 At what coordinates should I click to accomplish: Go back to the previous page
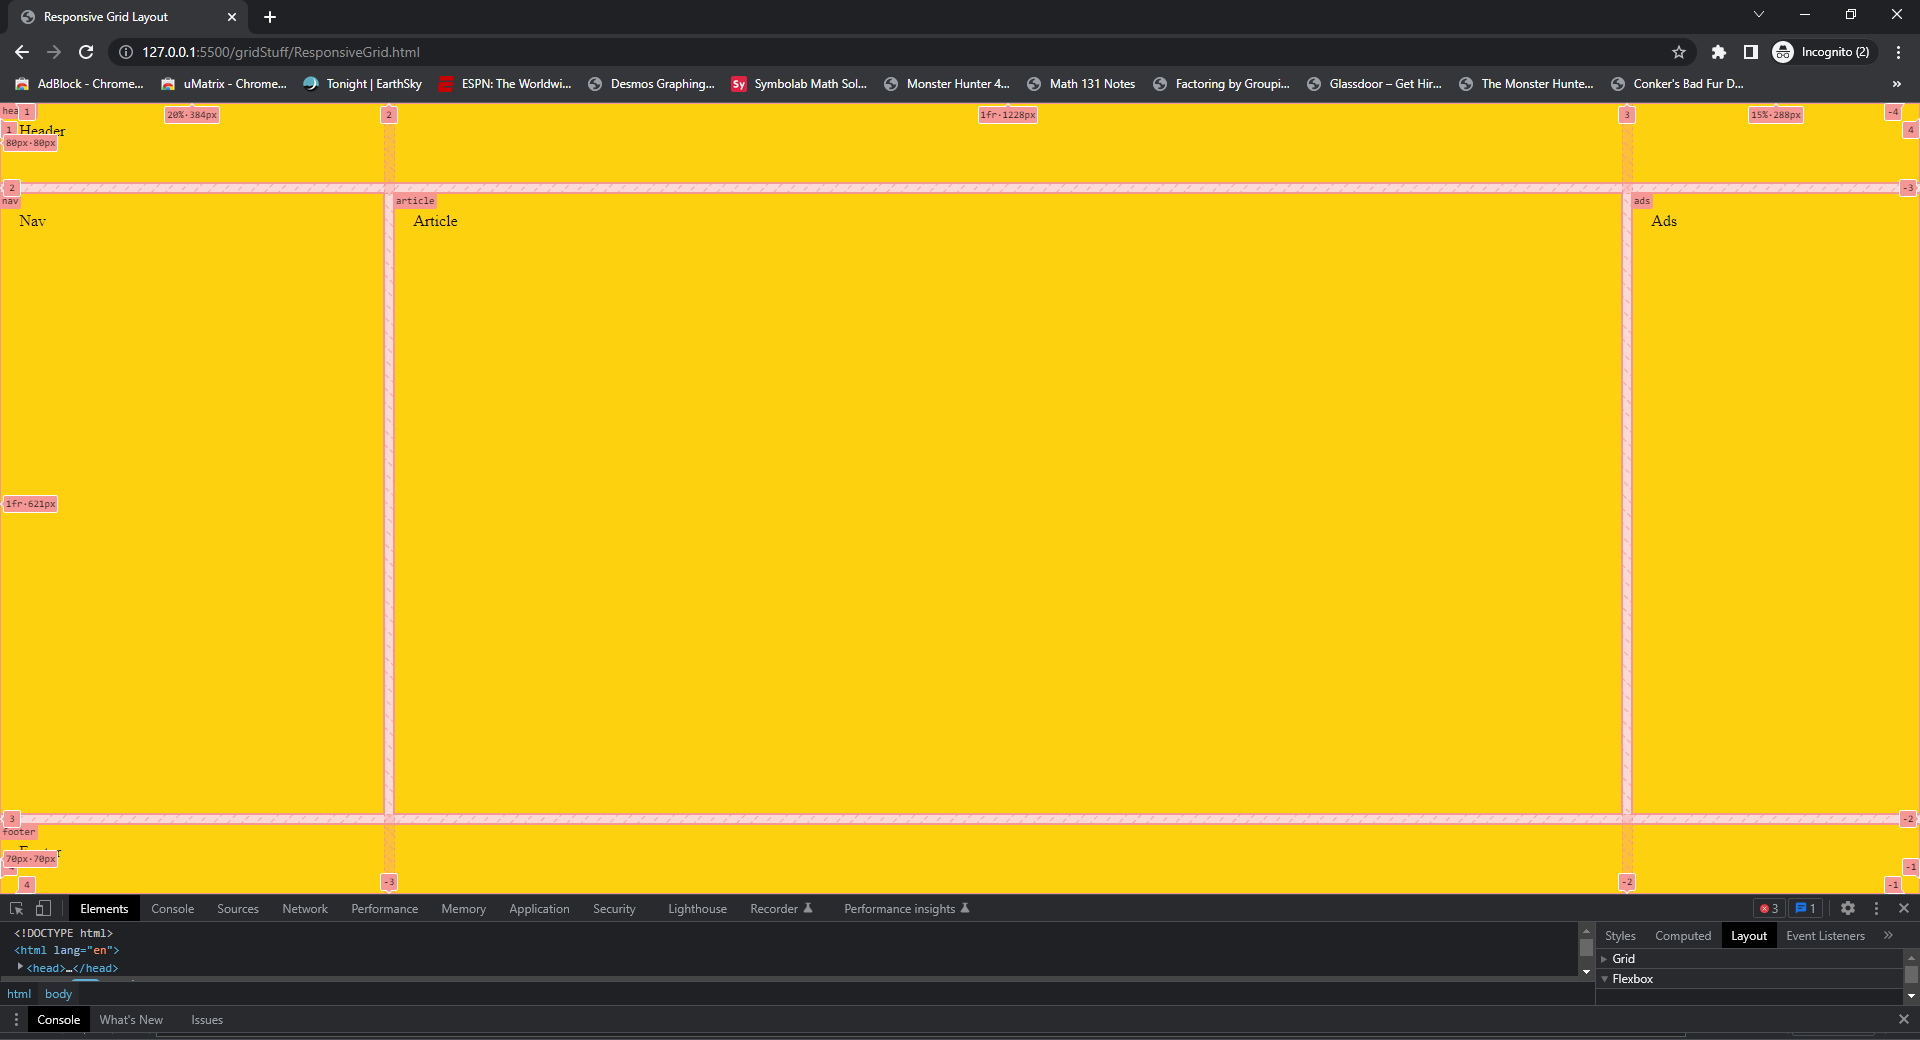22,52
